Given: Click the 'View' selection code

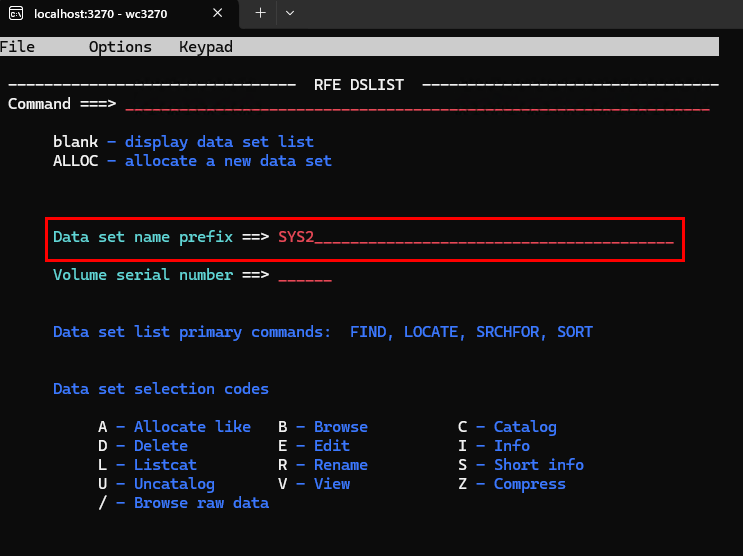Looking at the screenshot, I should (332, 483).
